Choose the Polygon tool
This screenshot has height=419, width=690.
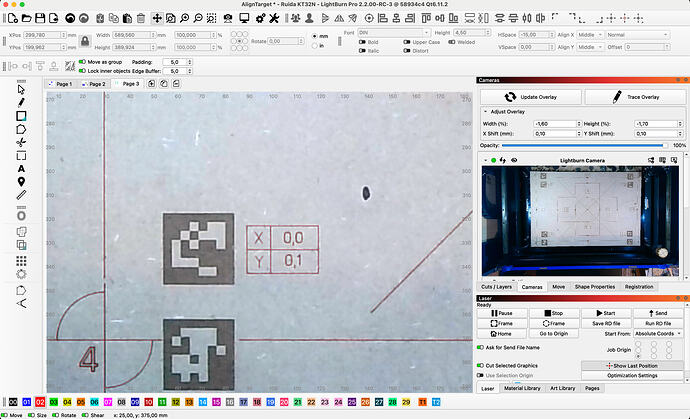coord(21,129)
